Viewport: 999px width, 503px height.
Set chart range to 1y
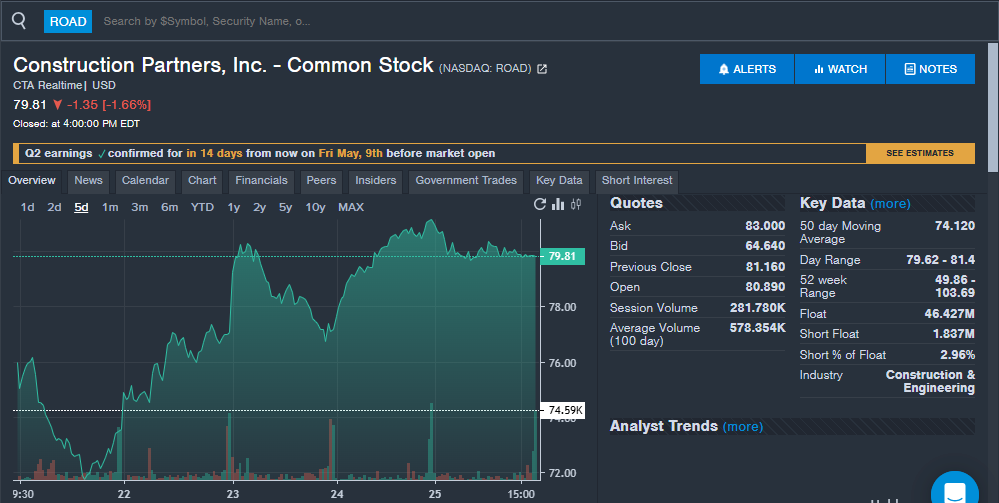point(234,207)
